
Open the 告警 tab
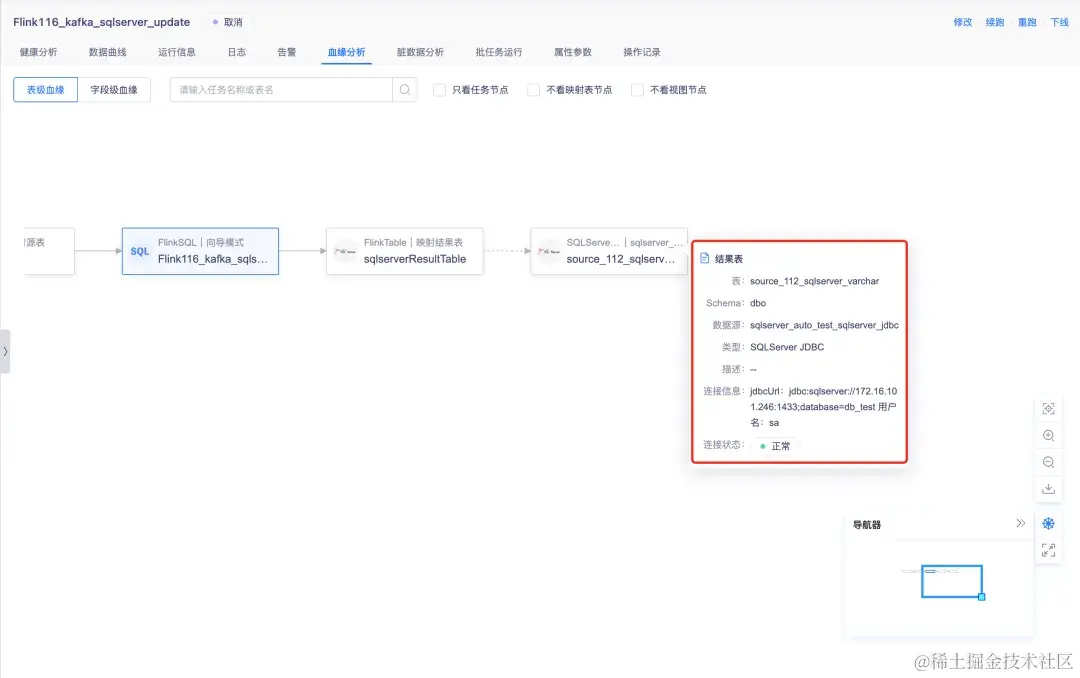coord(287,52)
